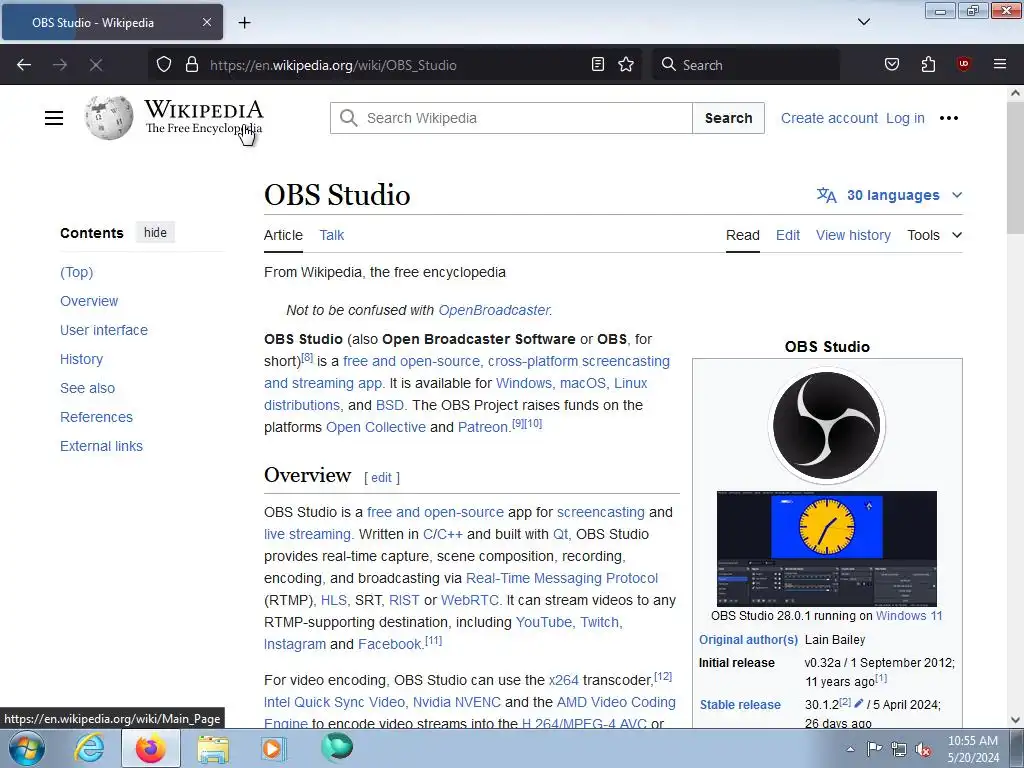1024x768 pixels.
Task: Click the muted volume tray icon
Action: 923,749
